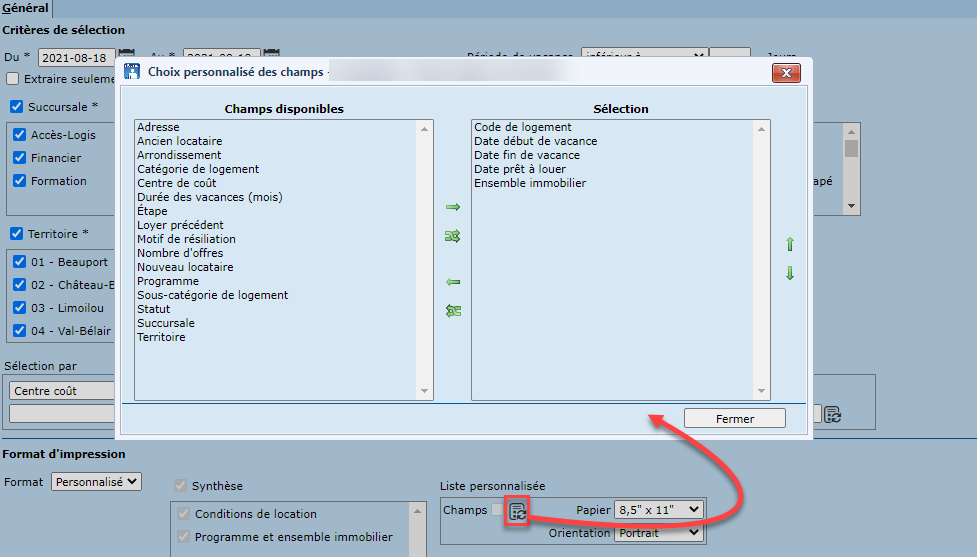Switch to the Général tab
Viewport: 977px width, 557px height.
(25, 8)
